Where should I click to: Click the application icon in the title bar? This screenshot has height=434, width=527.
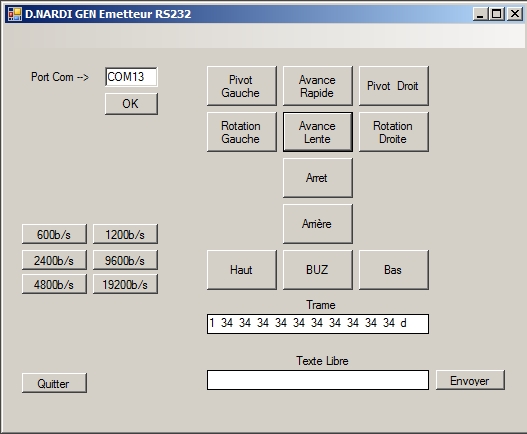click(x=15, y=14)
